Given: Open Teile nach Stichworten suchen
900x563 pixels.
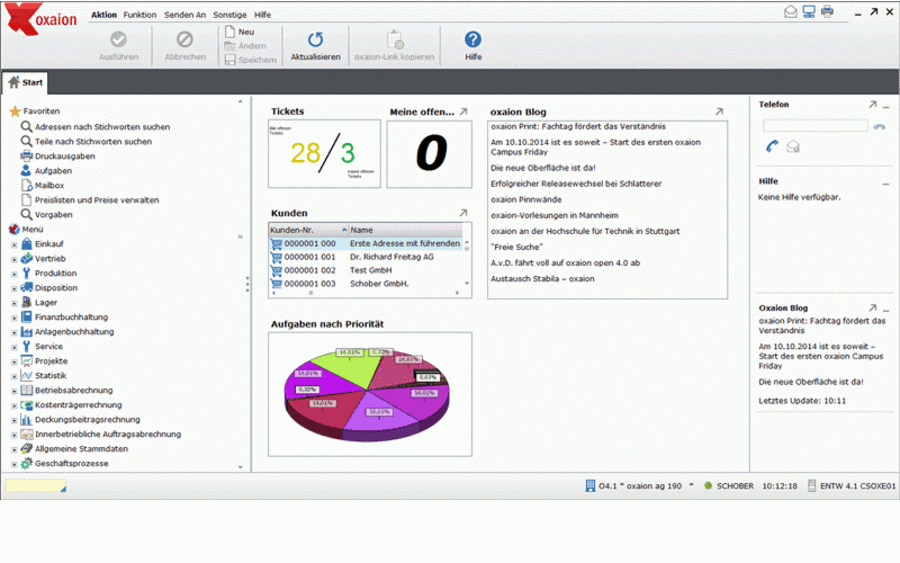Looking at the screenshot, I should pos(93,142).
